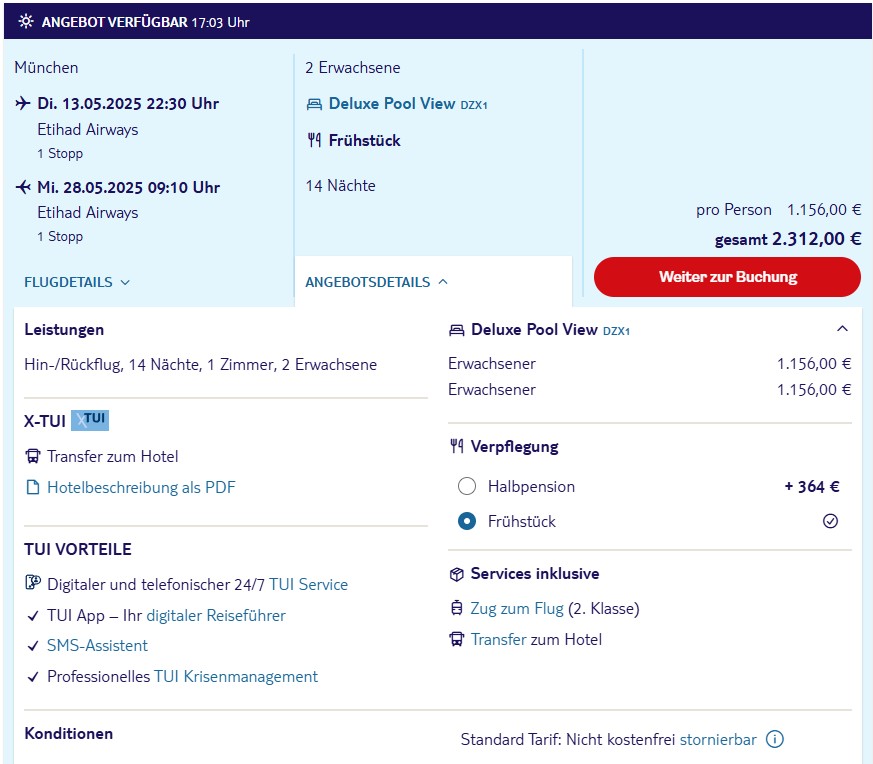
Task: Open the SMS-Assistent link
Action: (x=97, y=646)
